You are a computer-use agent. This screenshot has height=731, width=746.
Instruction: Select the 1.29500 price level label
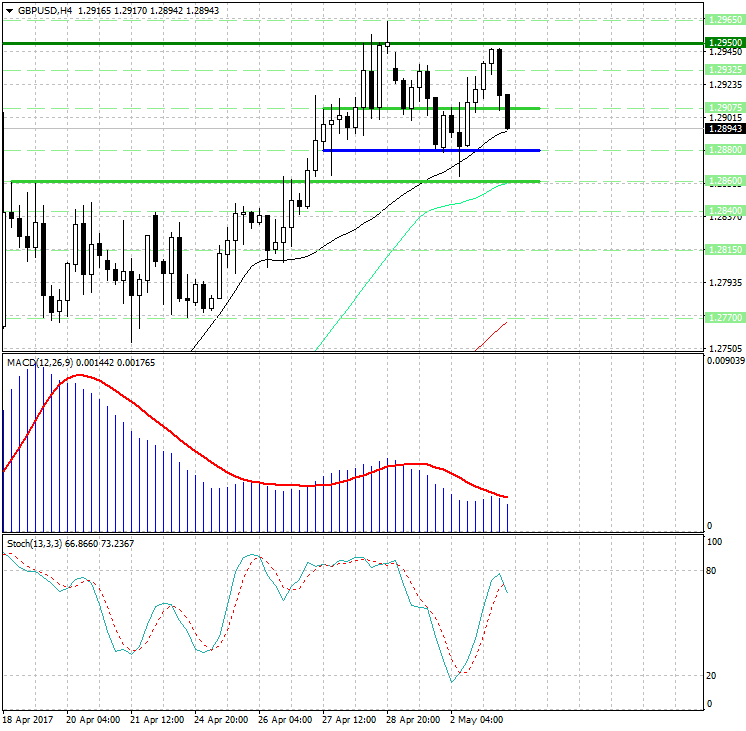(725, 43)
